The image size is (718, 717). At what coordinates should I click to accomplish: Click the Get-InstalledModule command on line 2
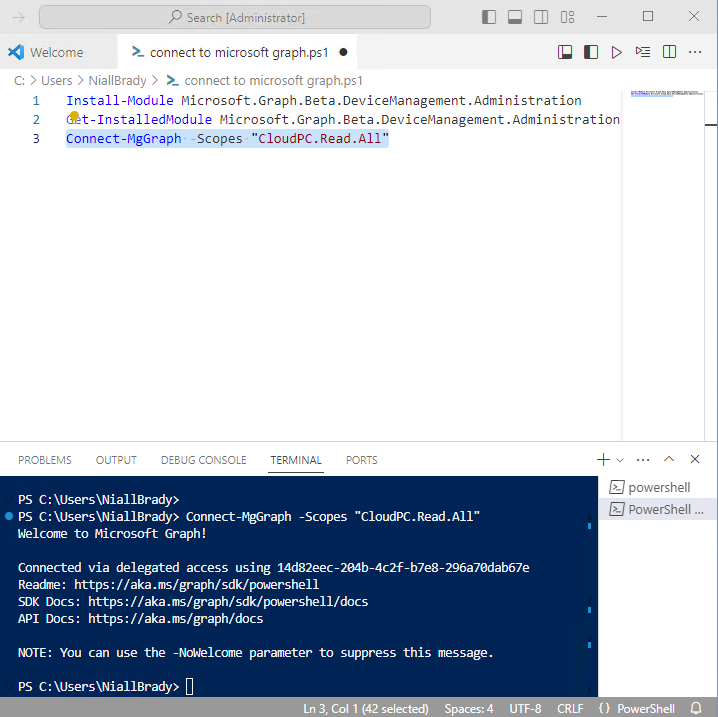tap(139, 120)
